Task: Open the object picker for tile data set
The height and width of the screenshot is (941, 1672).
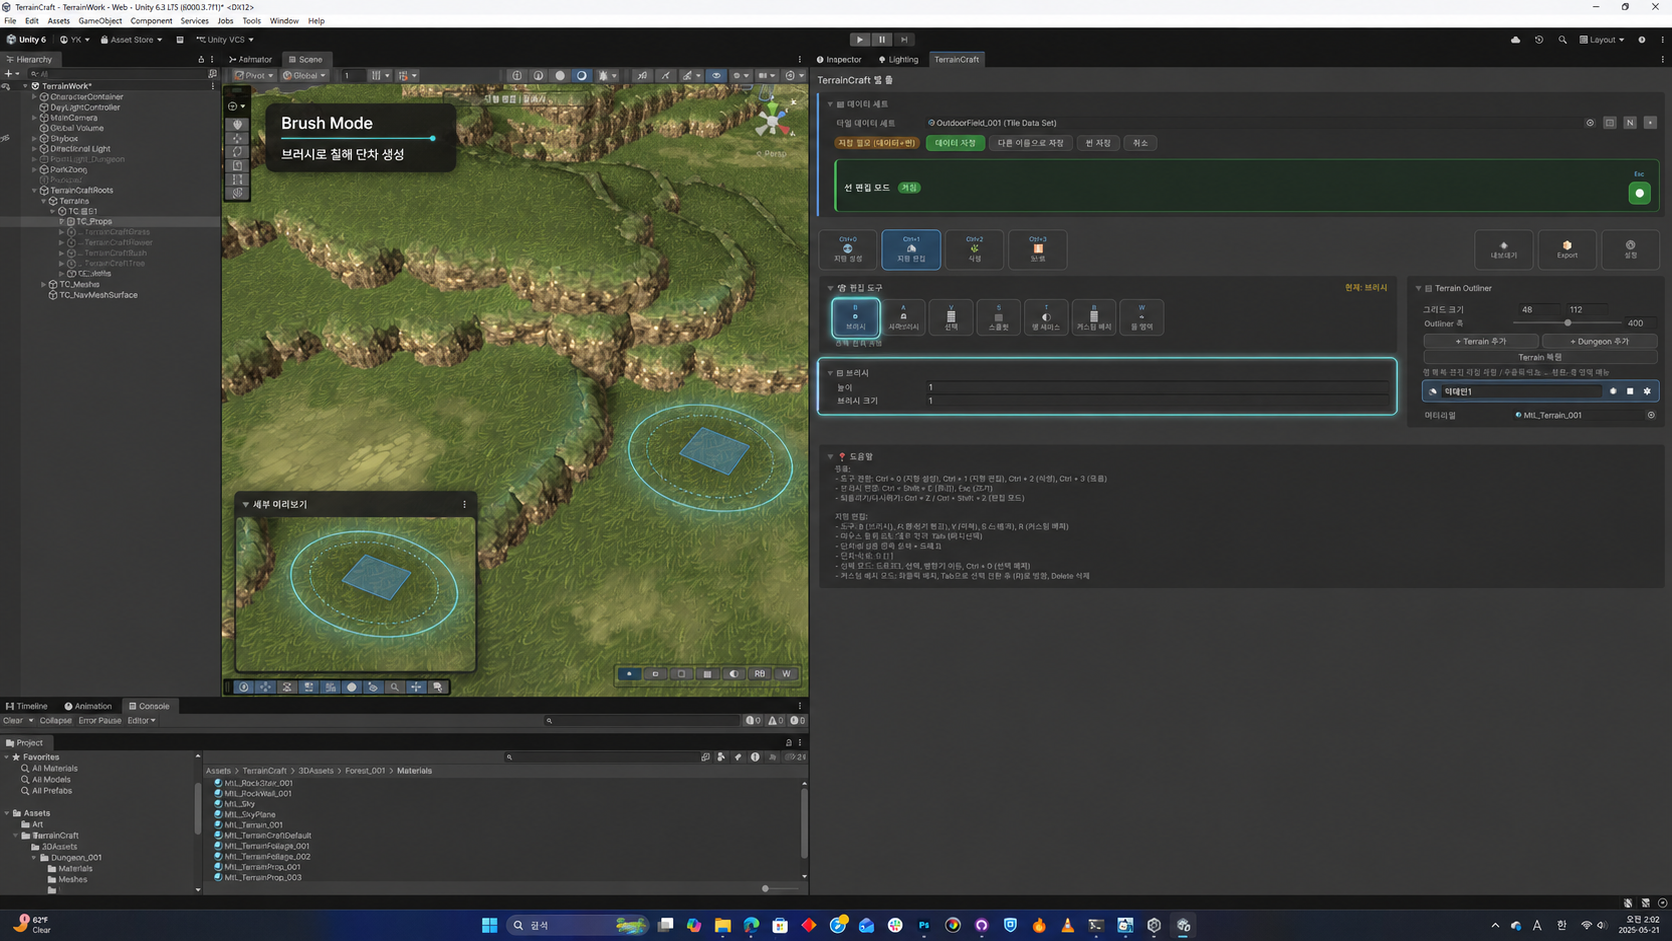Action: (1590, 123)
